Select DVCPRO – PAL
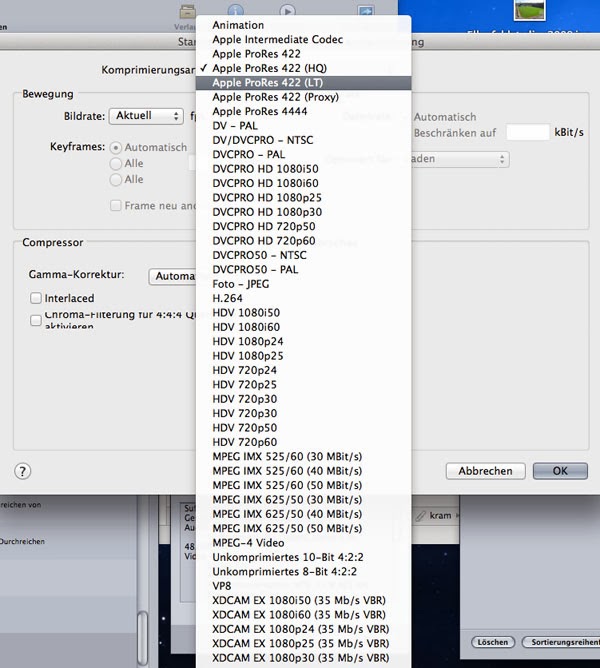 303,154
